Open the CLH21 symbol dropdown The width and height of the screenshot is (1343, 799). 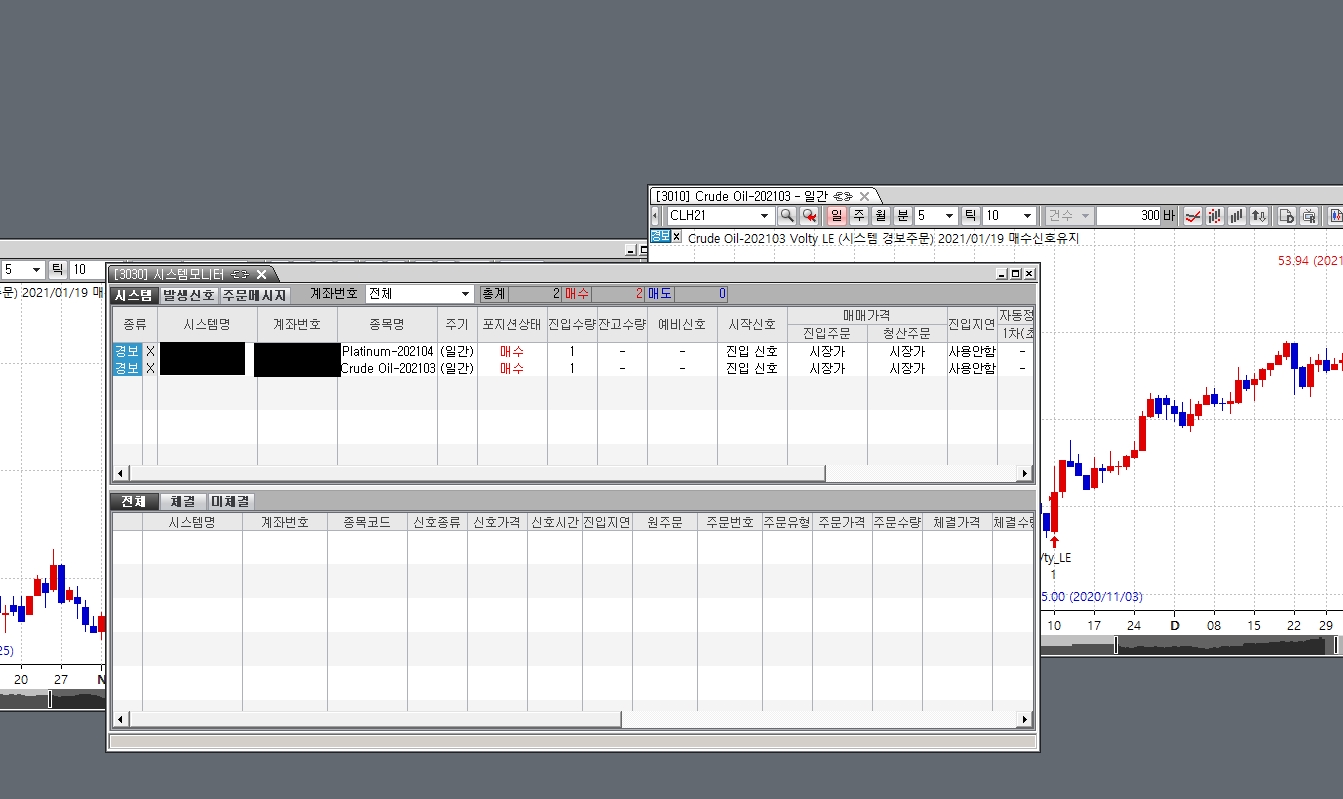tap(764, 216)
